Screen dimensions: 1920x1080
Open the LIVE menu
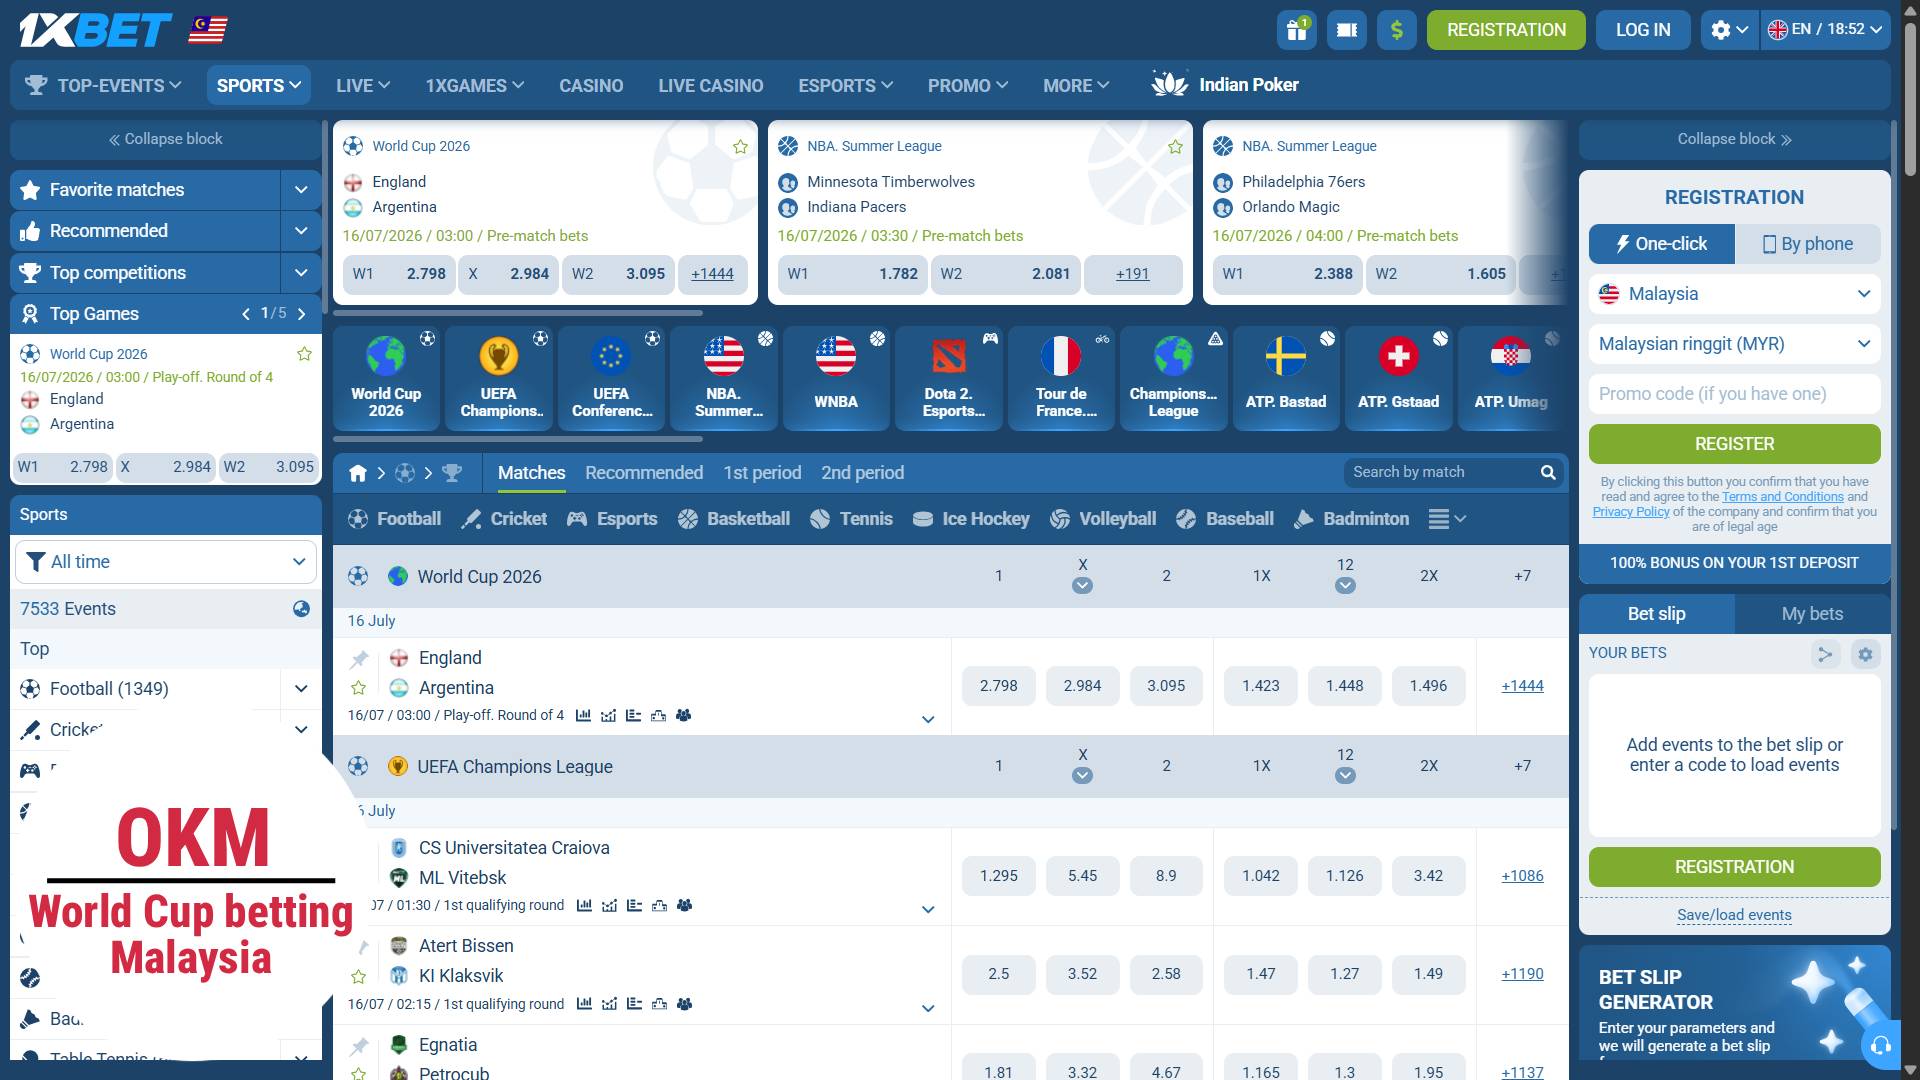coord(363,86)
